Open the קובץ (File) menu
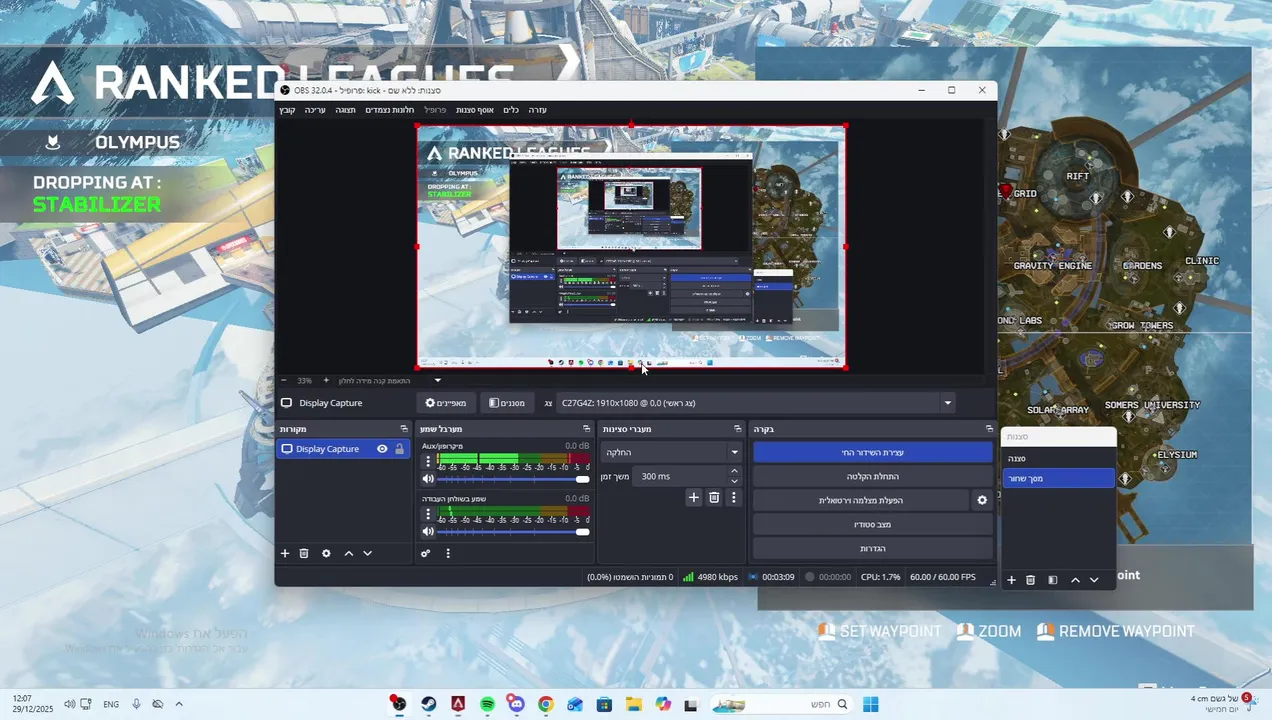Screen dimensions: 1272x720 pos(287,110)
